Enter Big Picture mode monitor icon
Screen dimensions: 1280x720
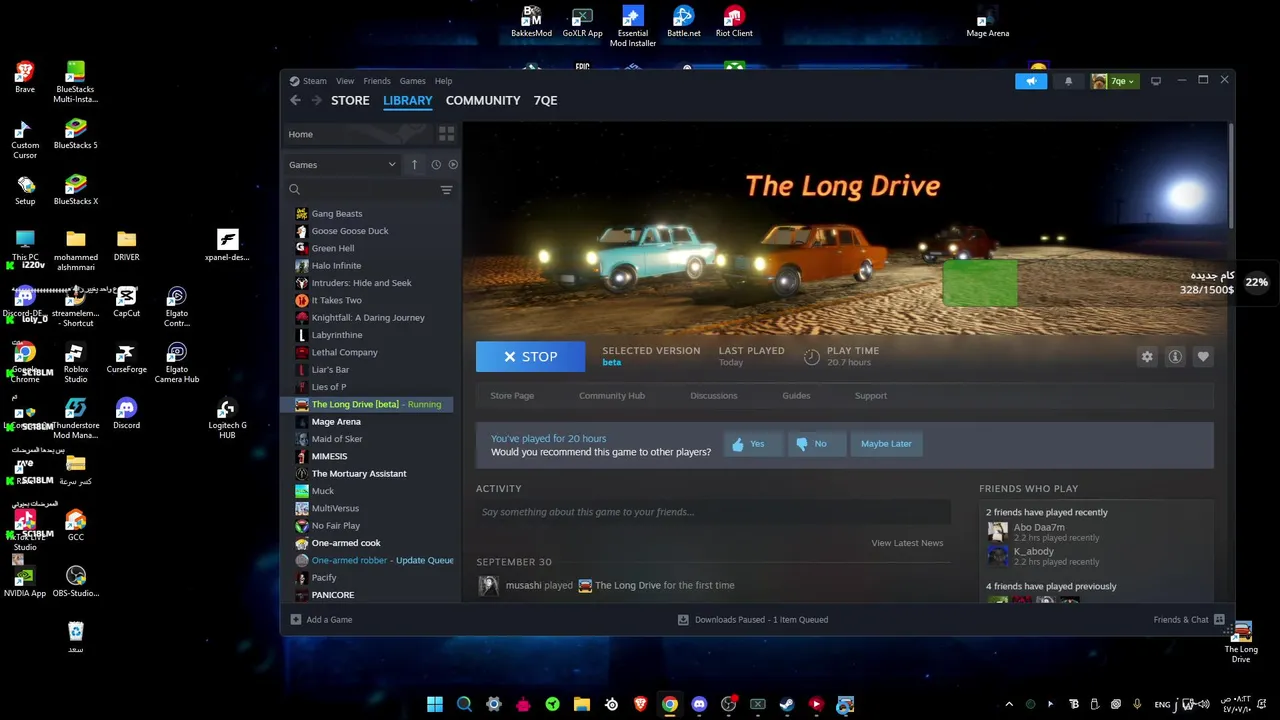point(1156,81)
